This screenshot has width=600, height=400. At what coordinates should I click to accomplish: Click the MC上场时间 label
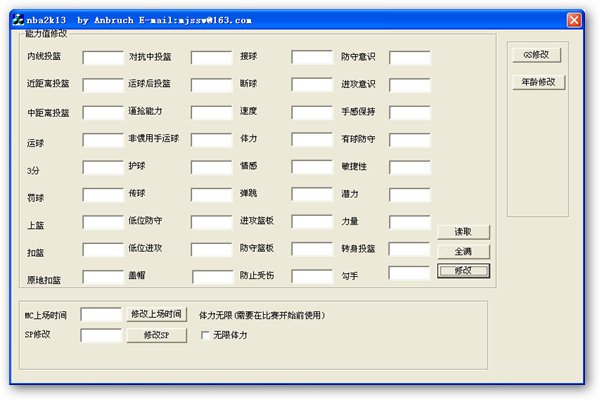[46, 315]
